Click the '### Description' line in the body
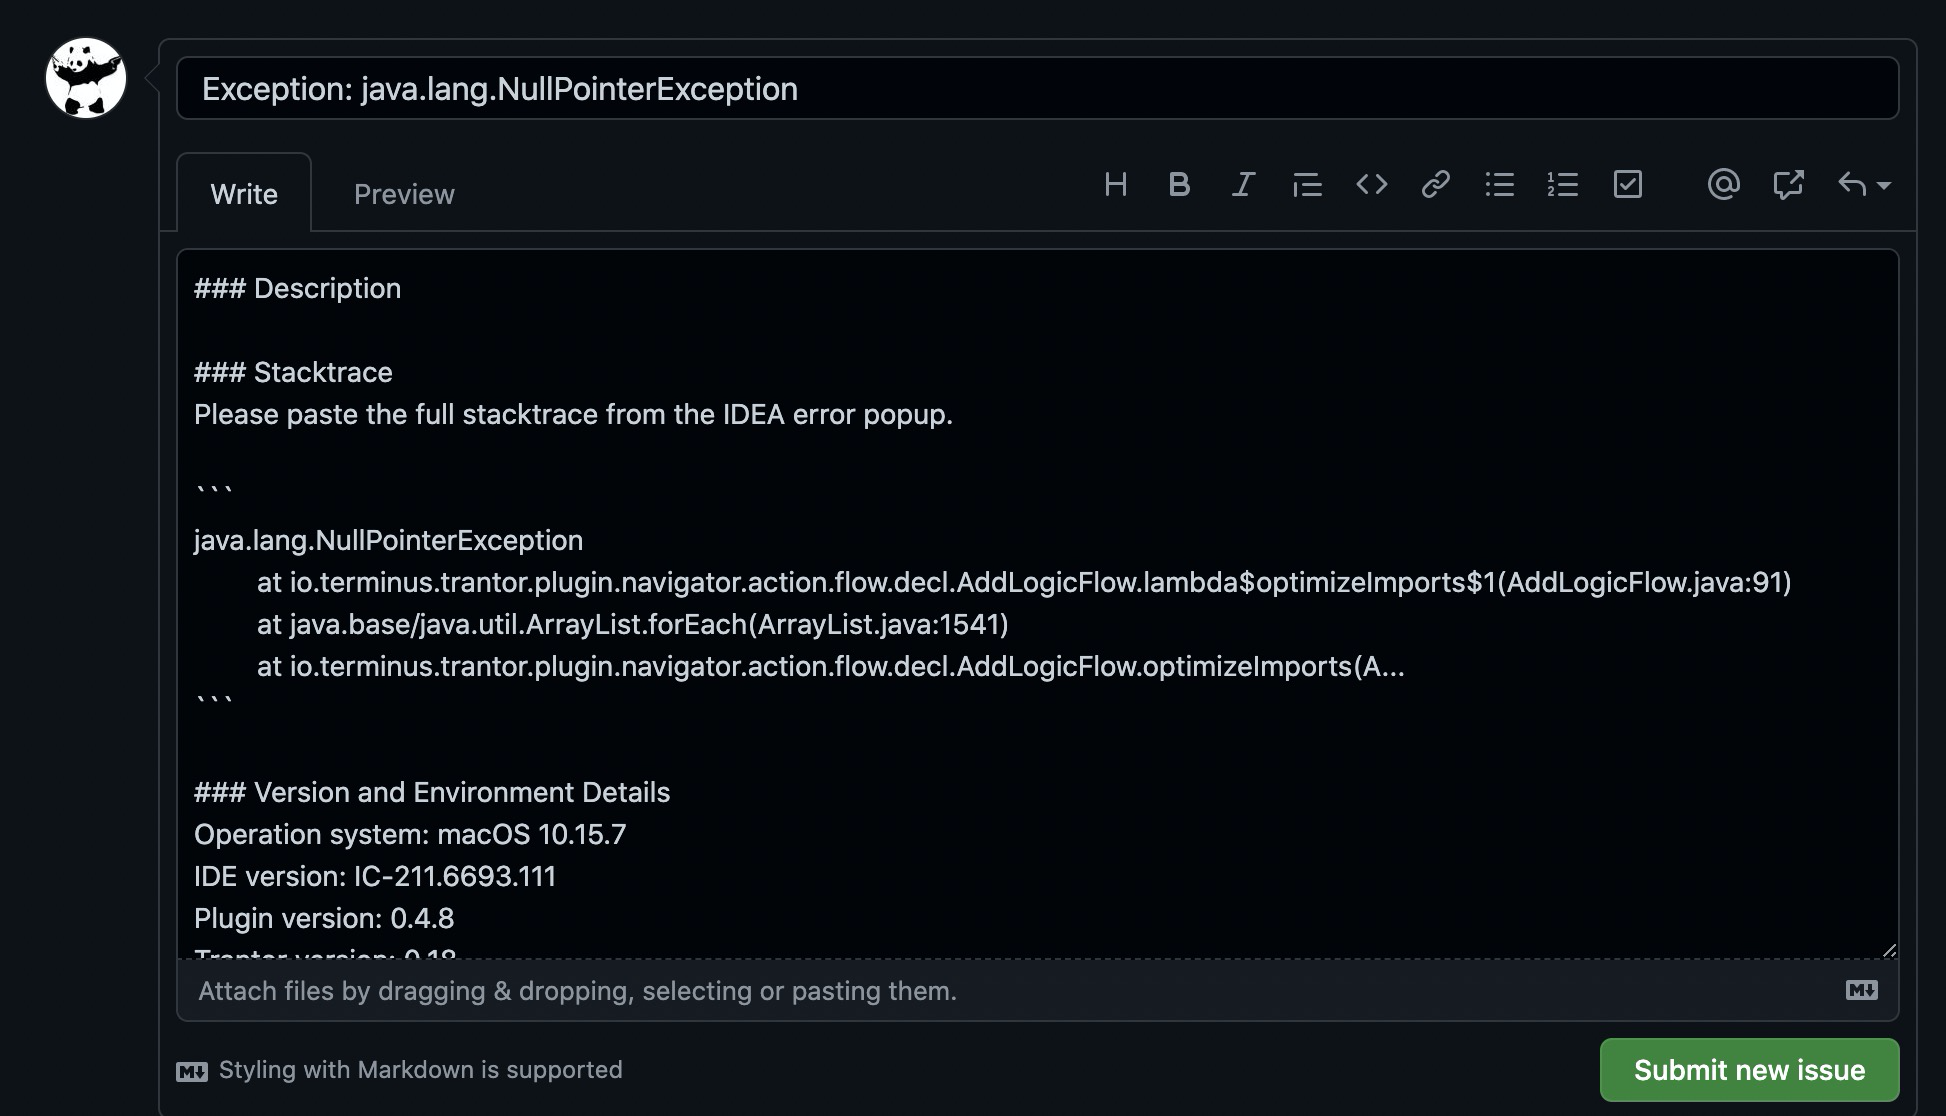Viewport: 1946px width, 1116px height. pos(298,288)
